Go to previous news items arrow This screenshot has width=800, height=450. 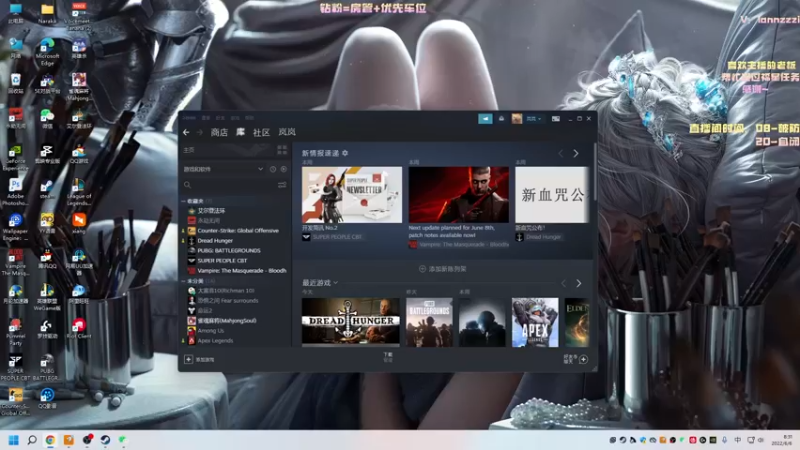click(x=561, y=153)
